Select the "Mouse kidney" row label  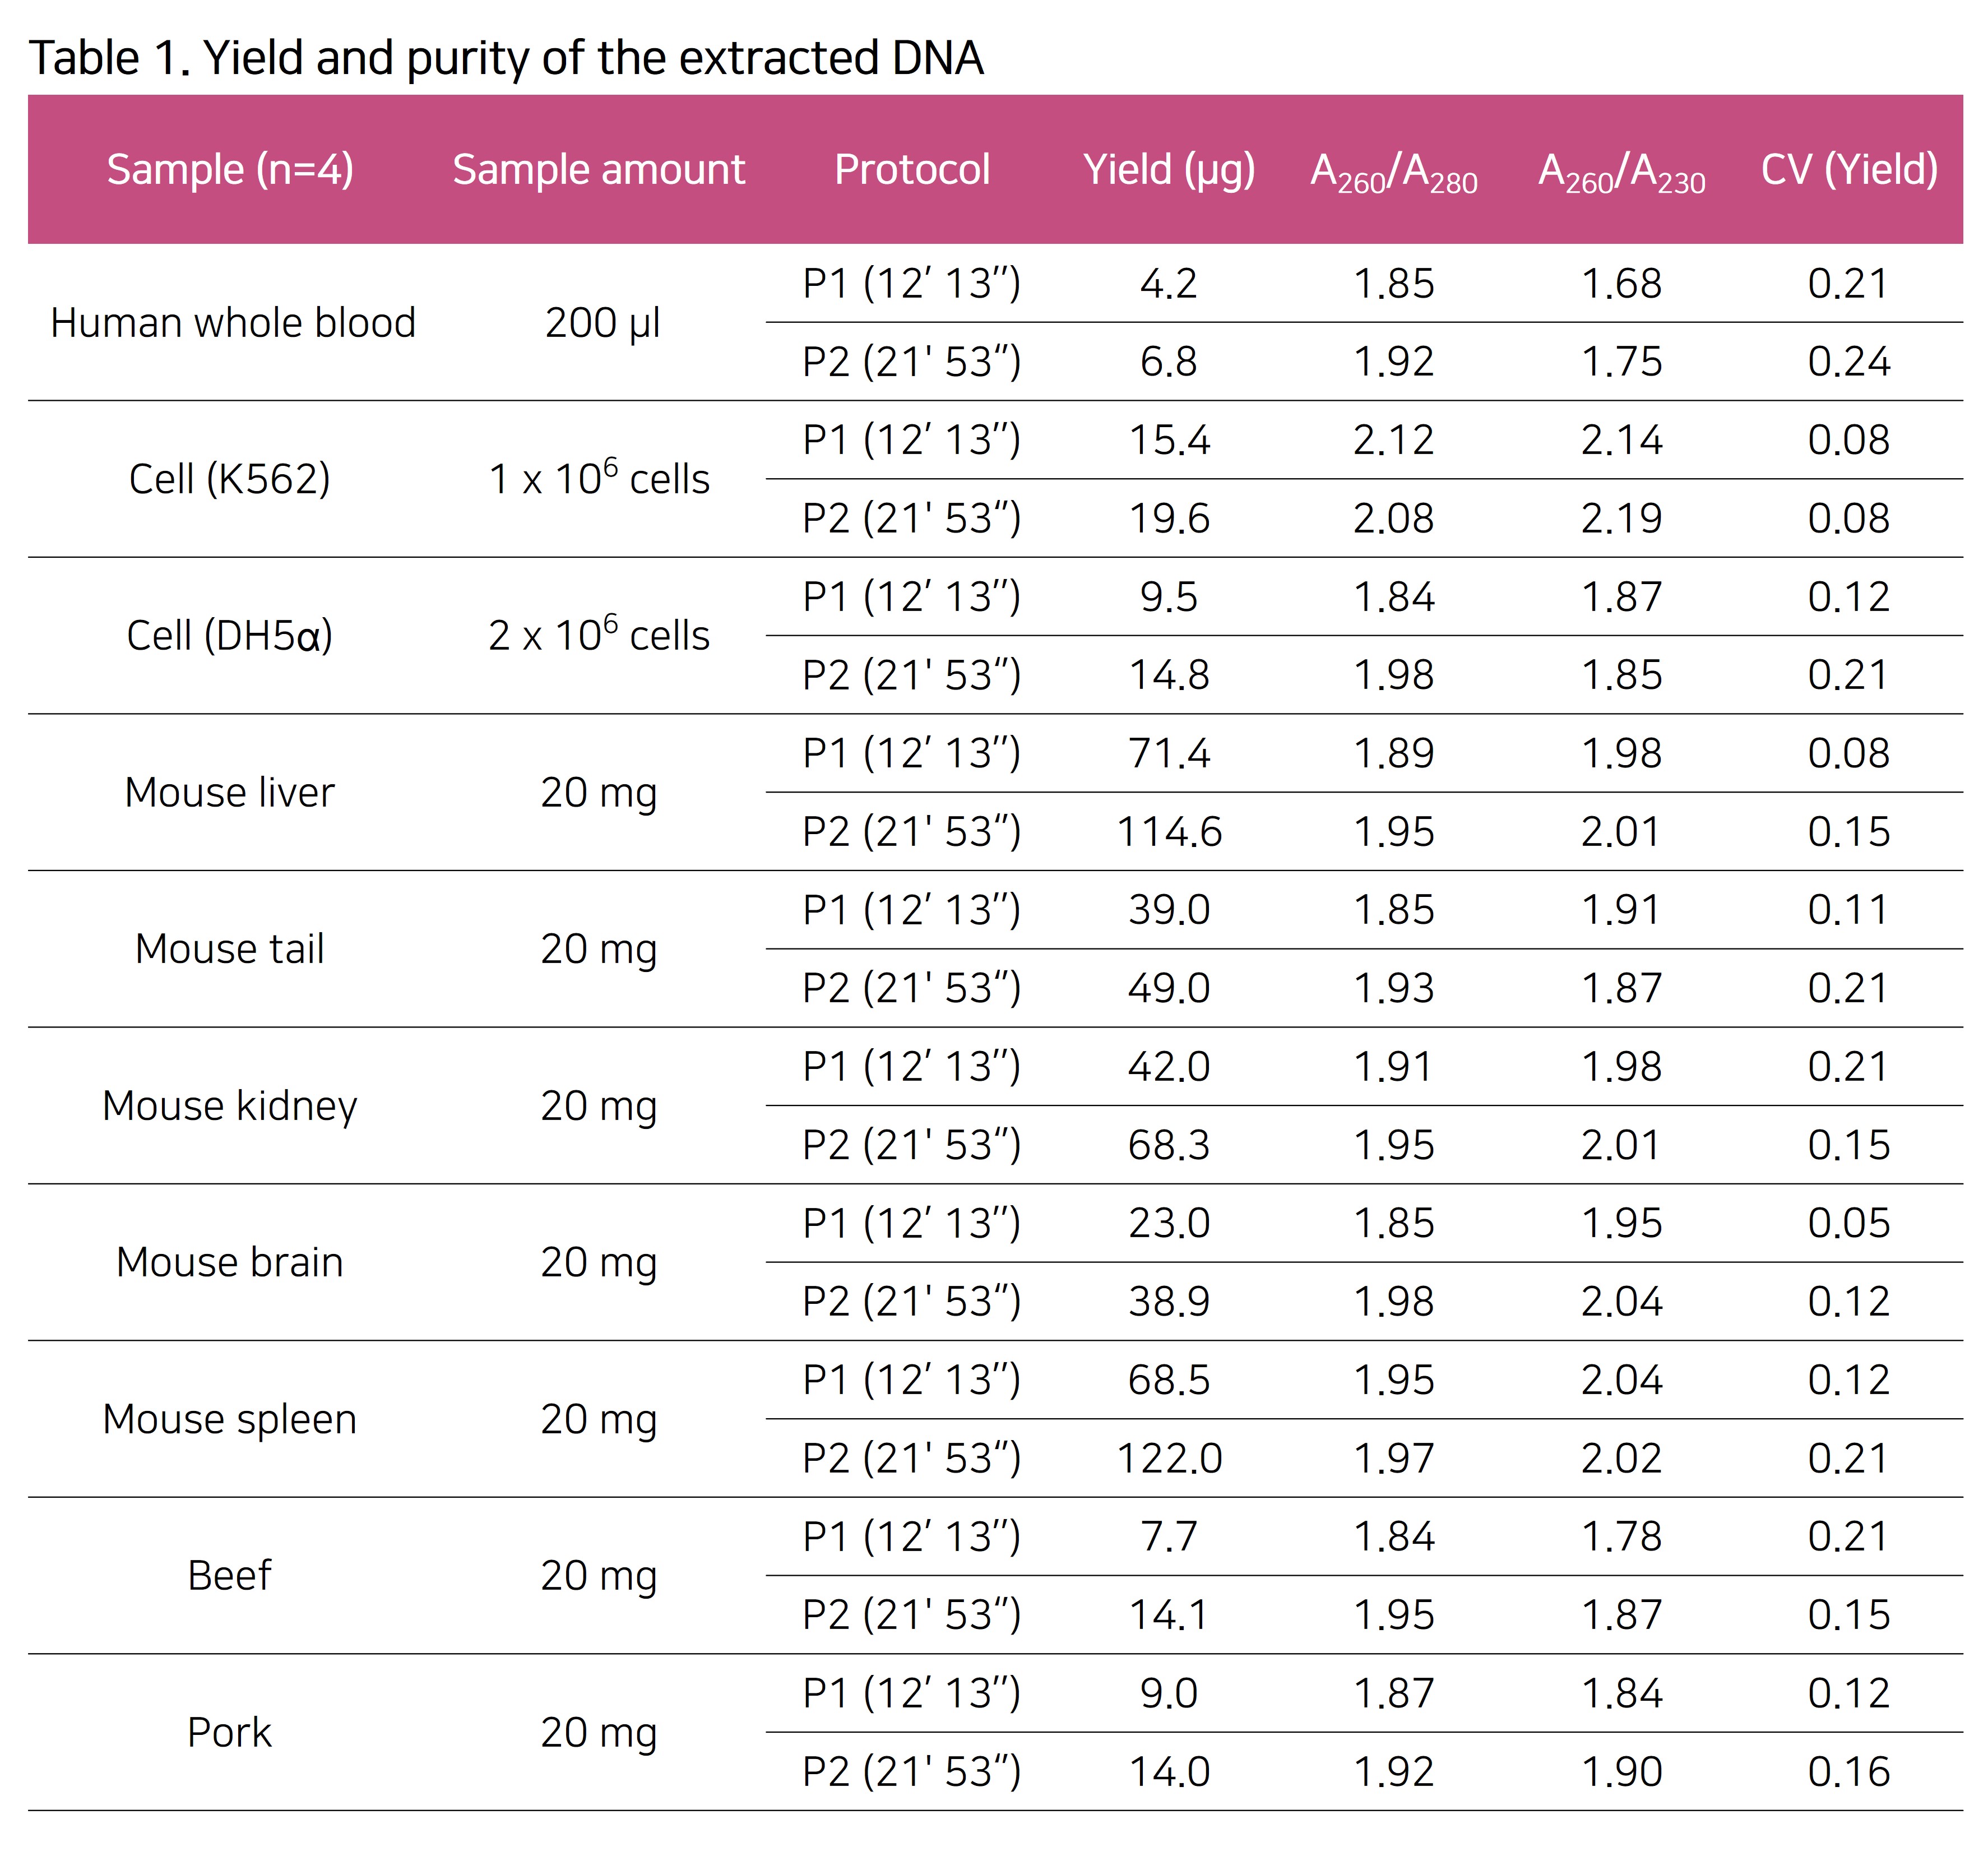(229, 1106)
